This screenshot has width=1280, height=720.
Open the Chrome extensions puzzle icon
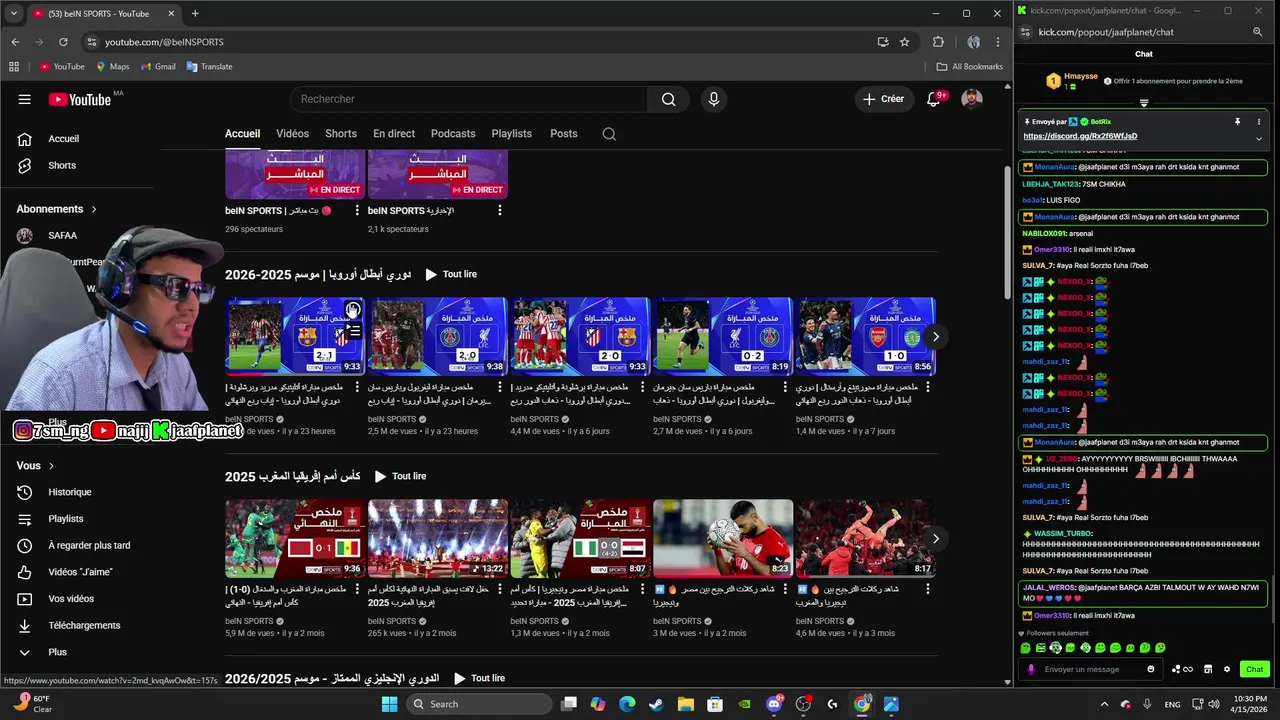938,42
